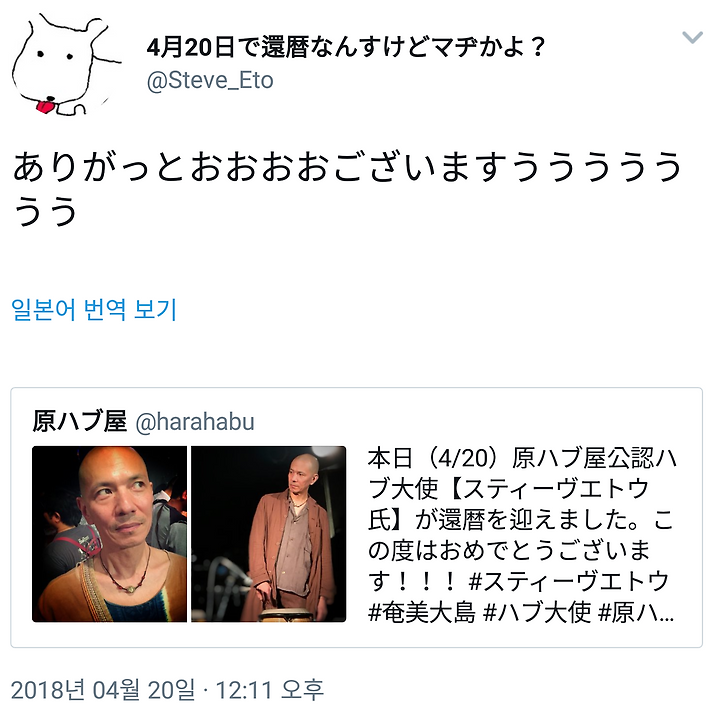Viewport: 720px width, 714px height.
Task: Open the display name starting with 4月20日
Action: click(x=345, y=48)
